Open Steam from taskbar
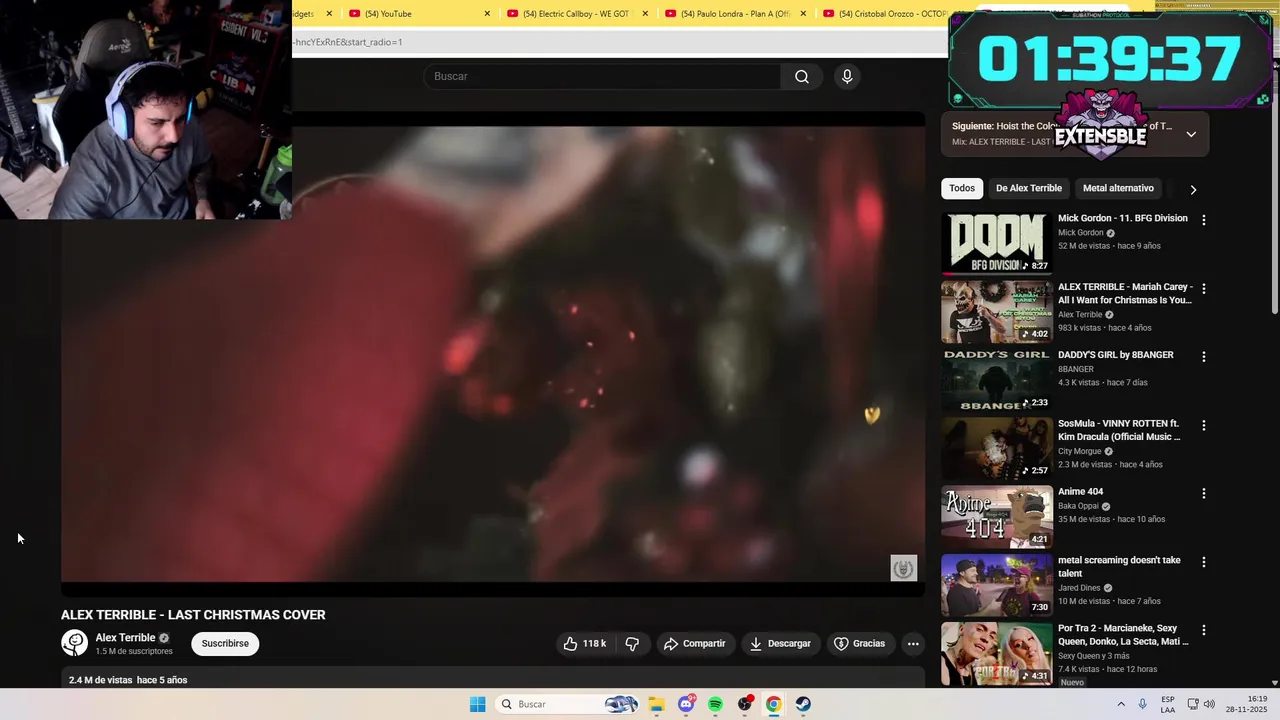Image resolution: width=1280 pixels, height=720 pixels. (803, 704)
